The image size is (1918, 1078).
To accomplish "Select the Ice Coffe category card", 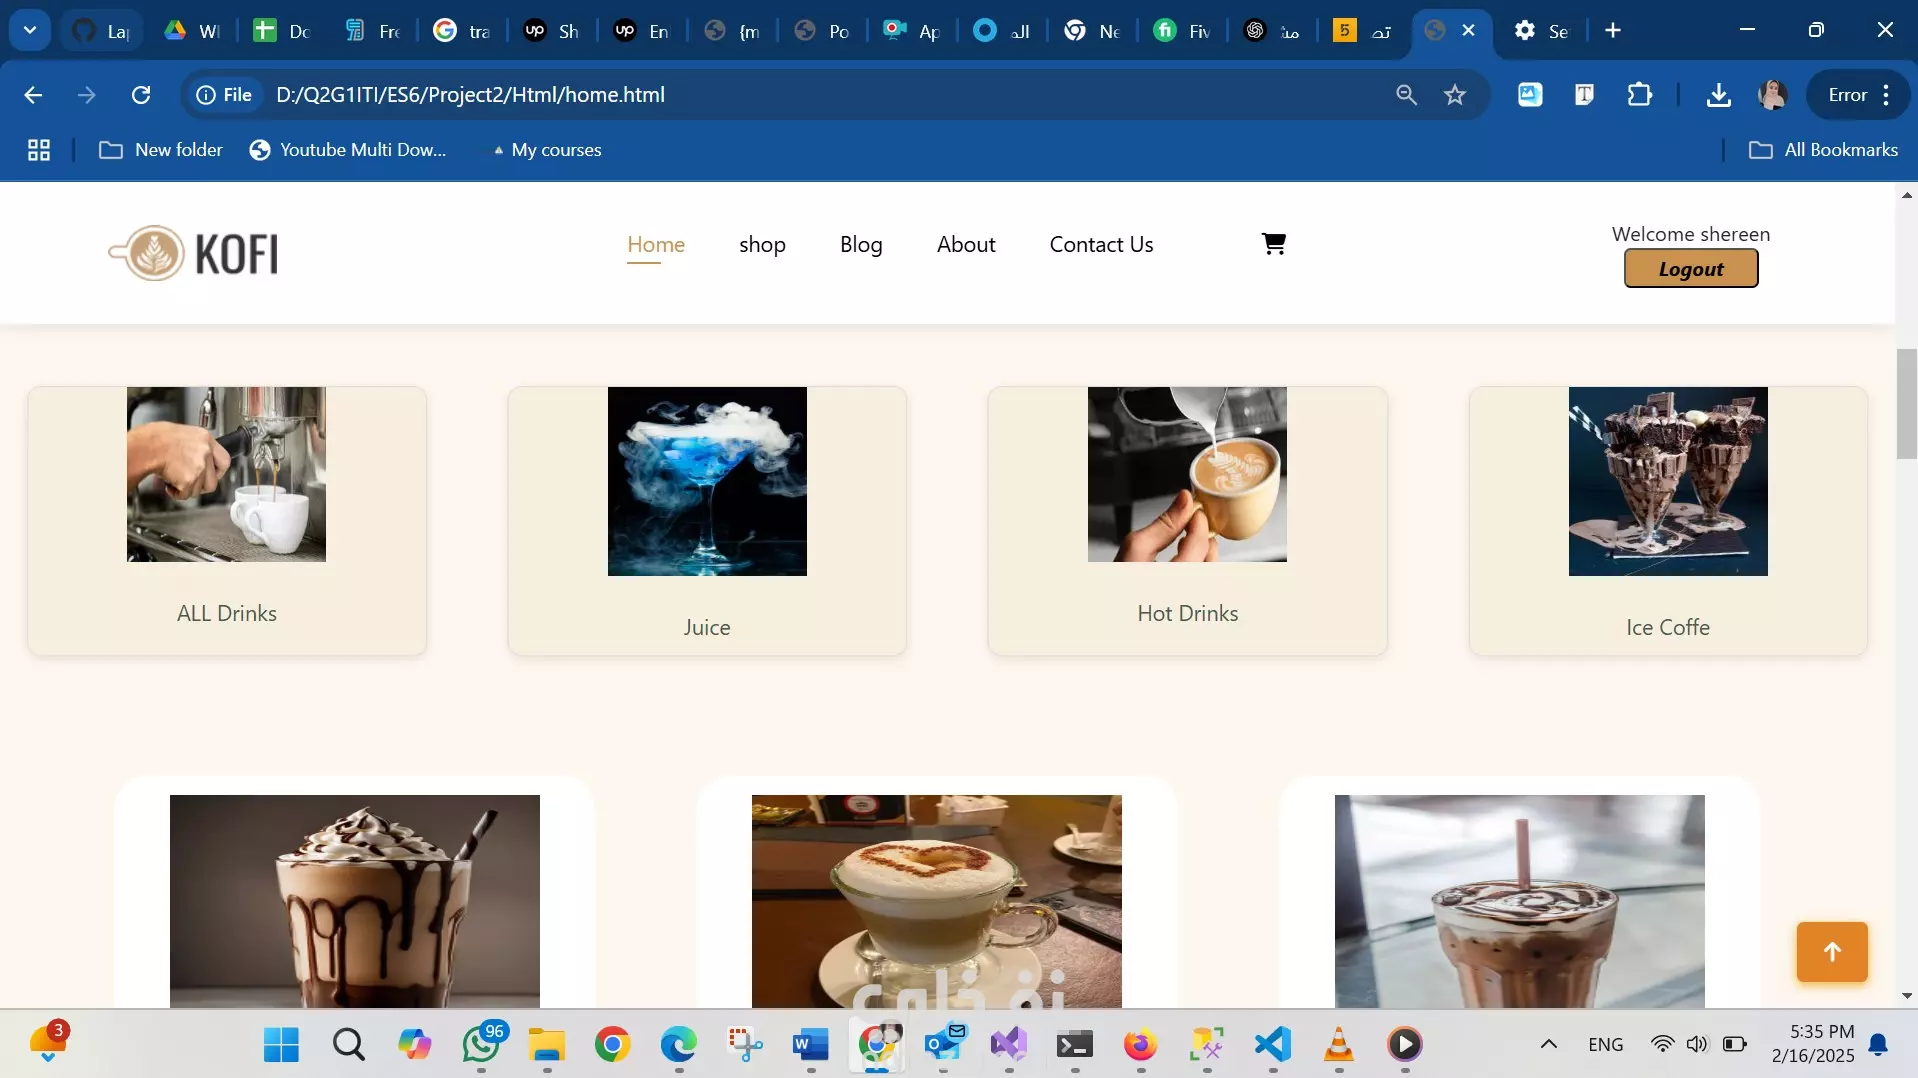I will [x=1668, y=521].
